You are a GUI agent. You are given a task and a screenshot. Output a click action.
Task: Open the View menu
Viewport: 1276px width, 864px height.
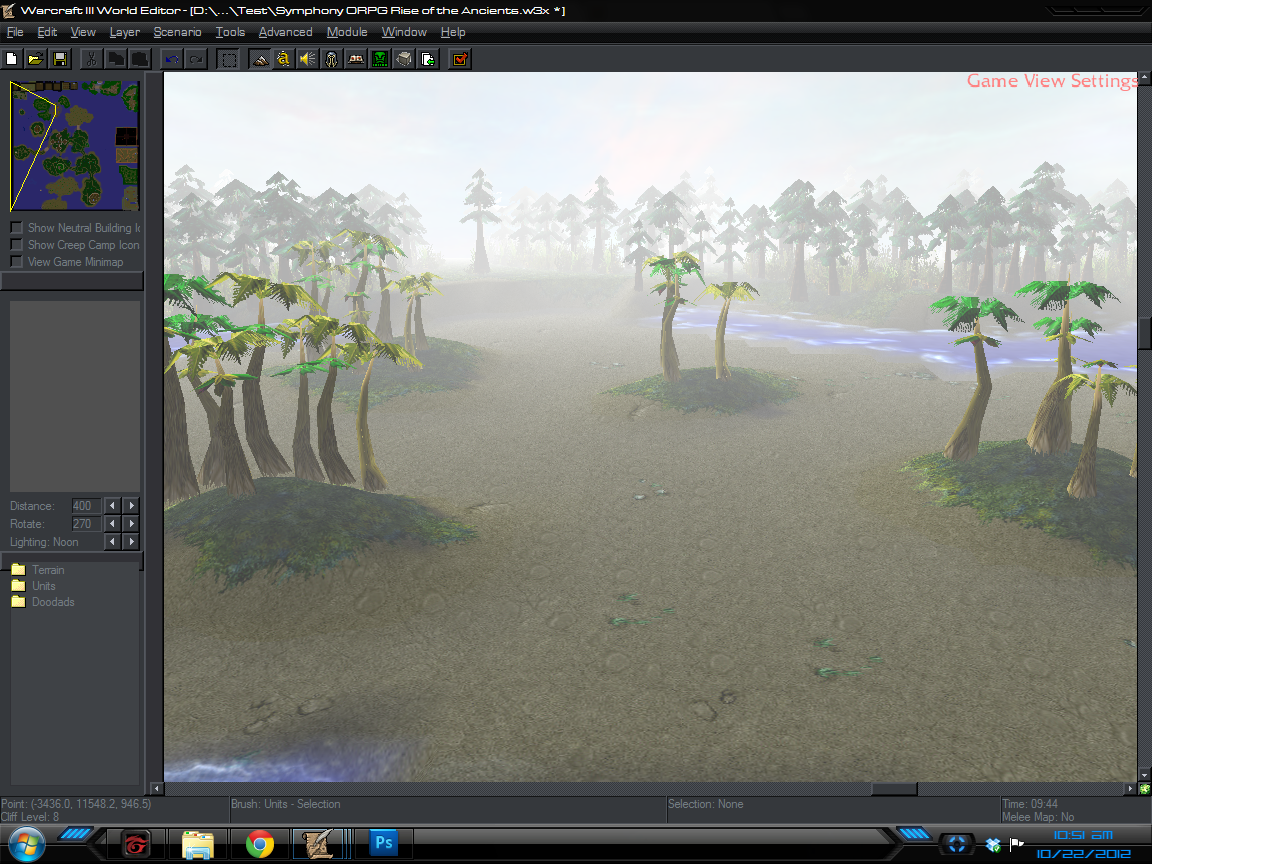point(83,32)
